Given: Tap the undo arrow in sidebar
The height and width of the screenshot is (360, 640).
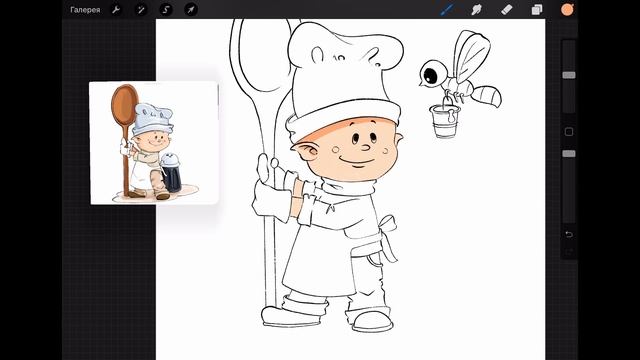Looking at the screenshot, I should pos(569,234).
